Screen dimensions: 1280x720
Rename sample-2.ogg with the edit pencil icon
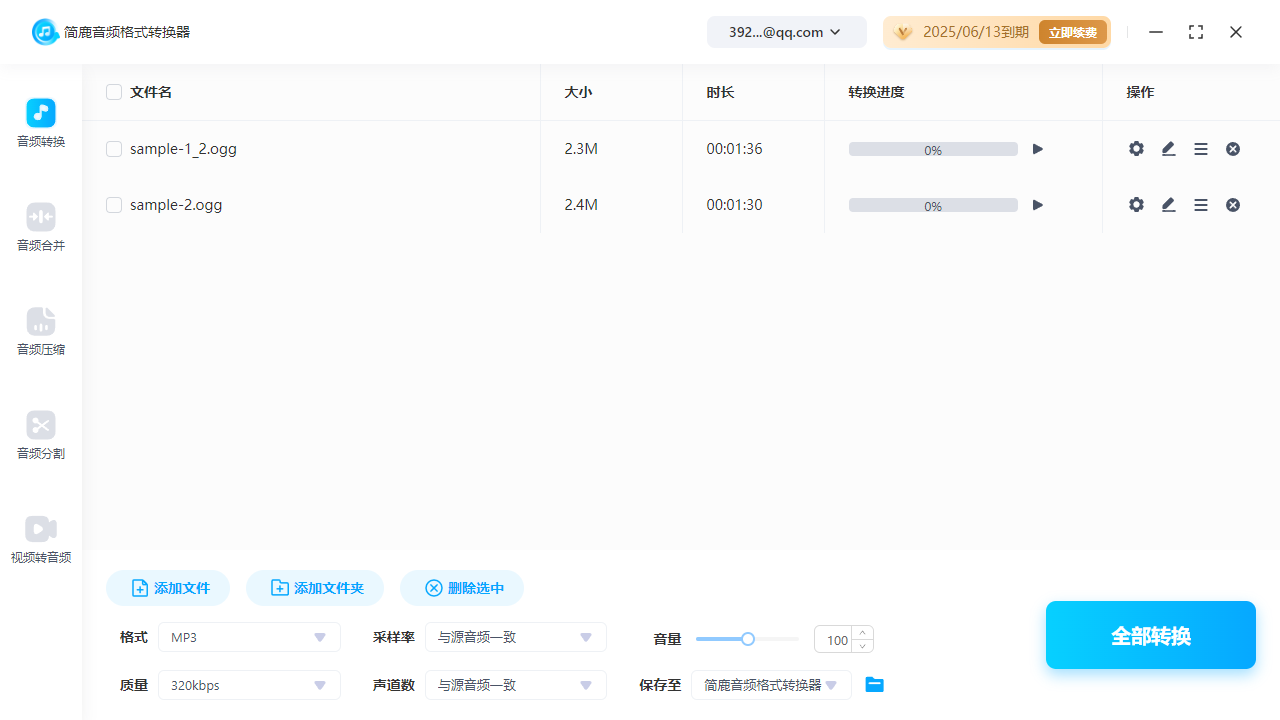coord(1168,204)
